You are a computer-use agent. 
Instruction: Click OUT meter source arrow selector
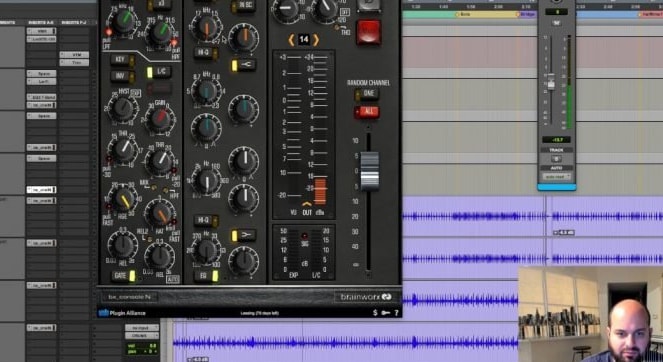click(307, 205)
